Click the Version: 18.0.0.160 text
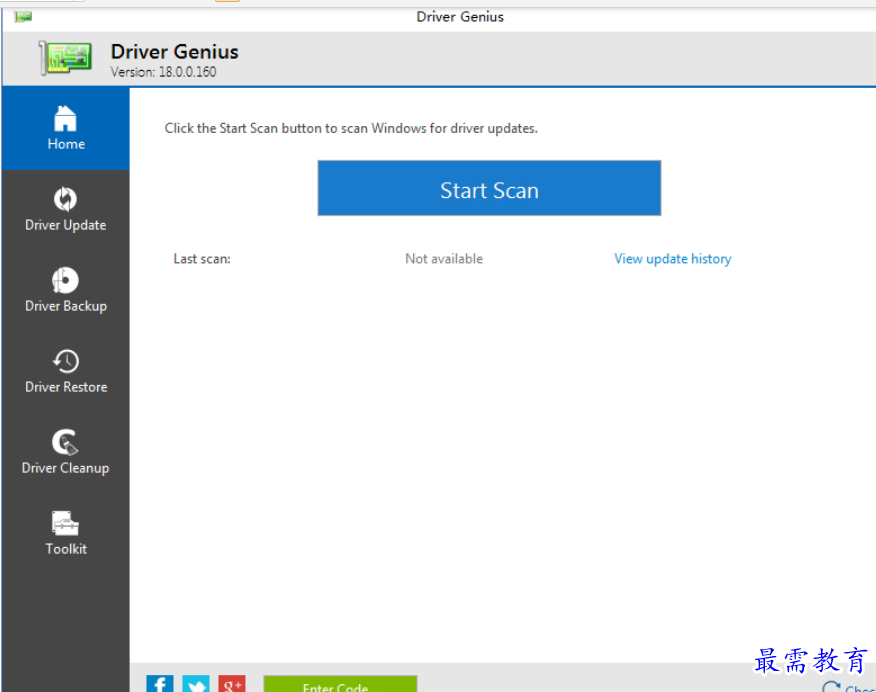876x692 pixels. (163, 72)
